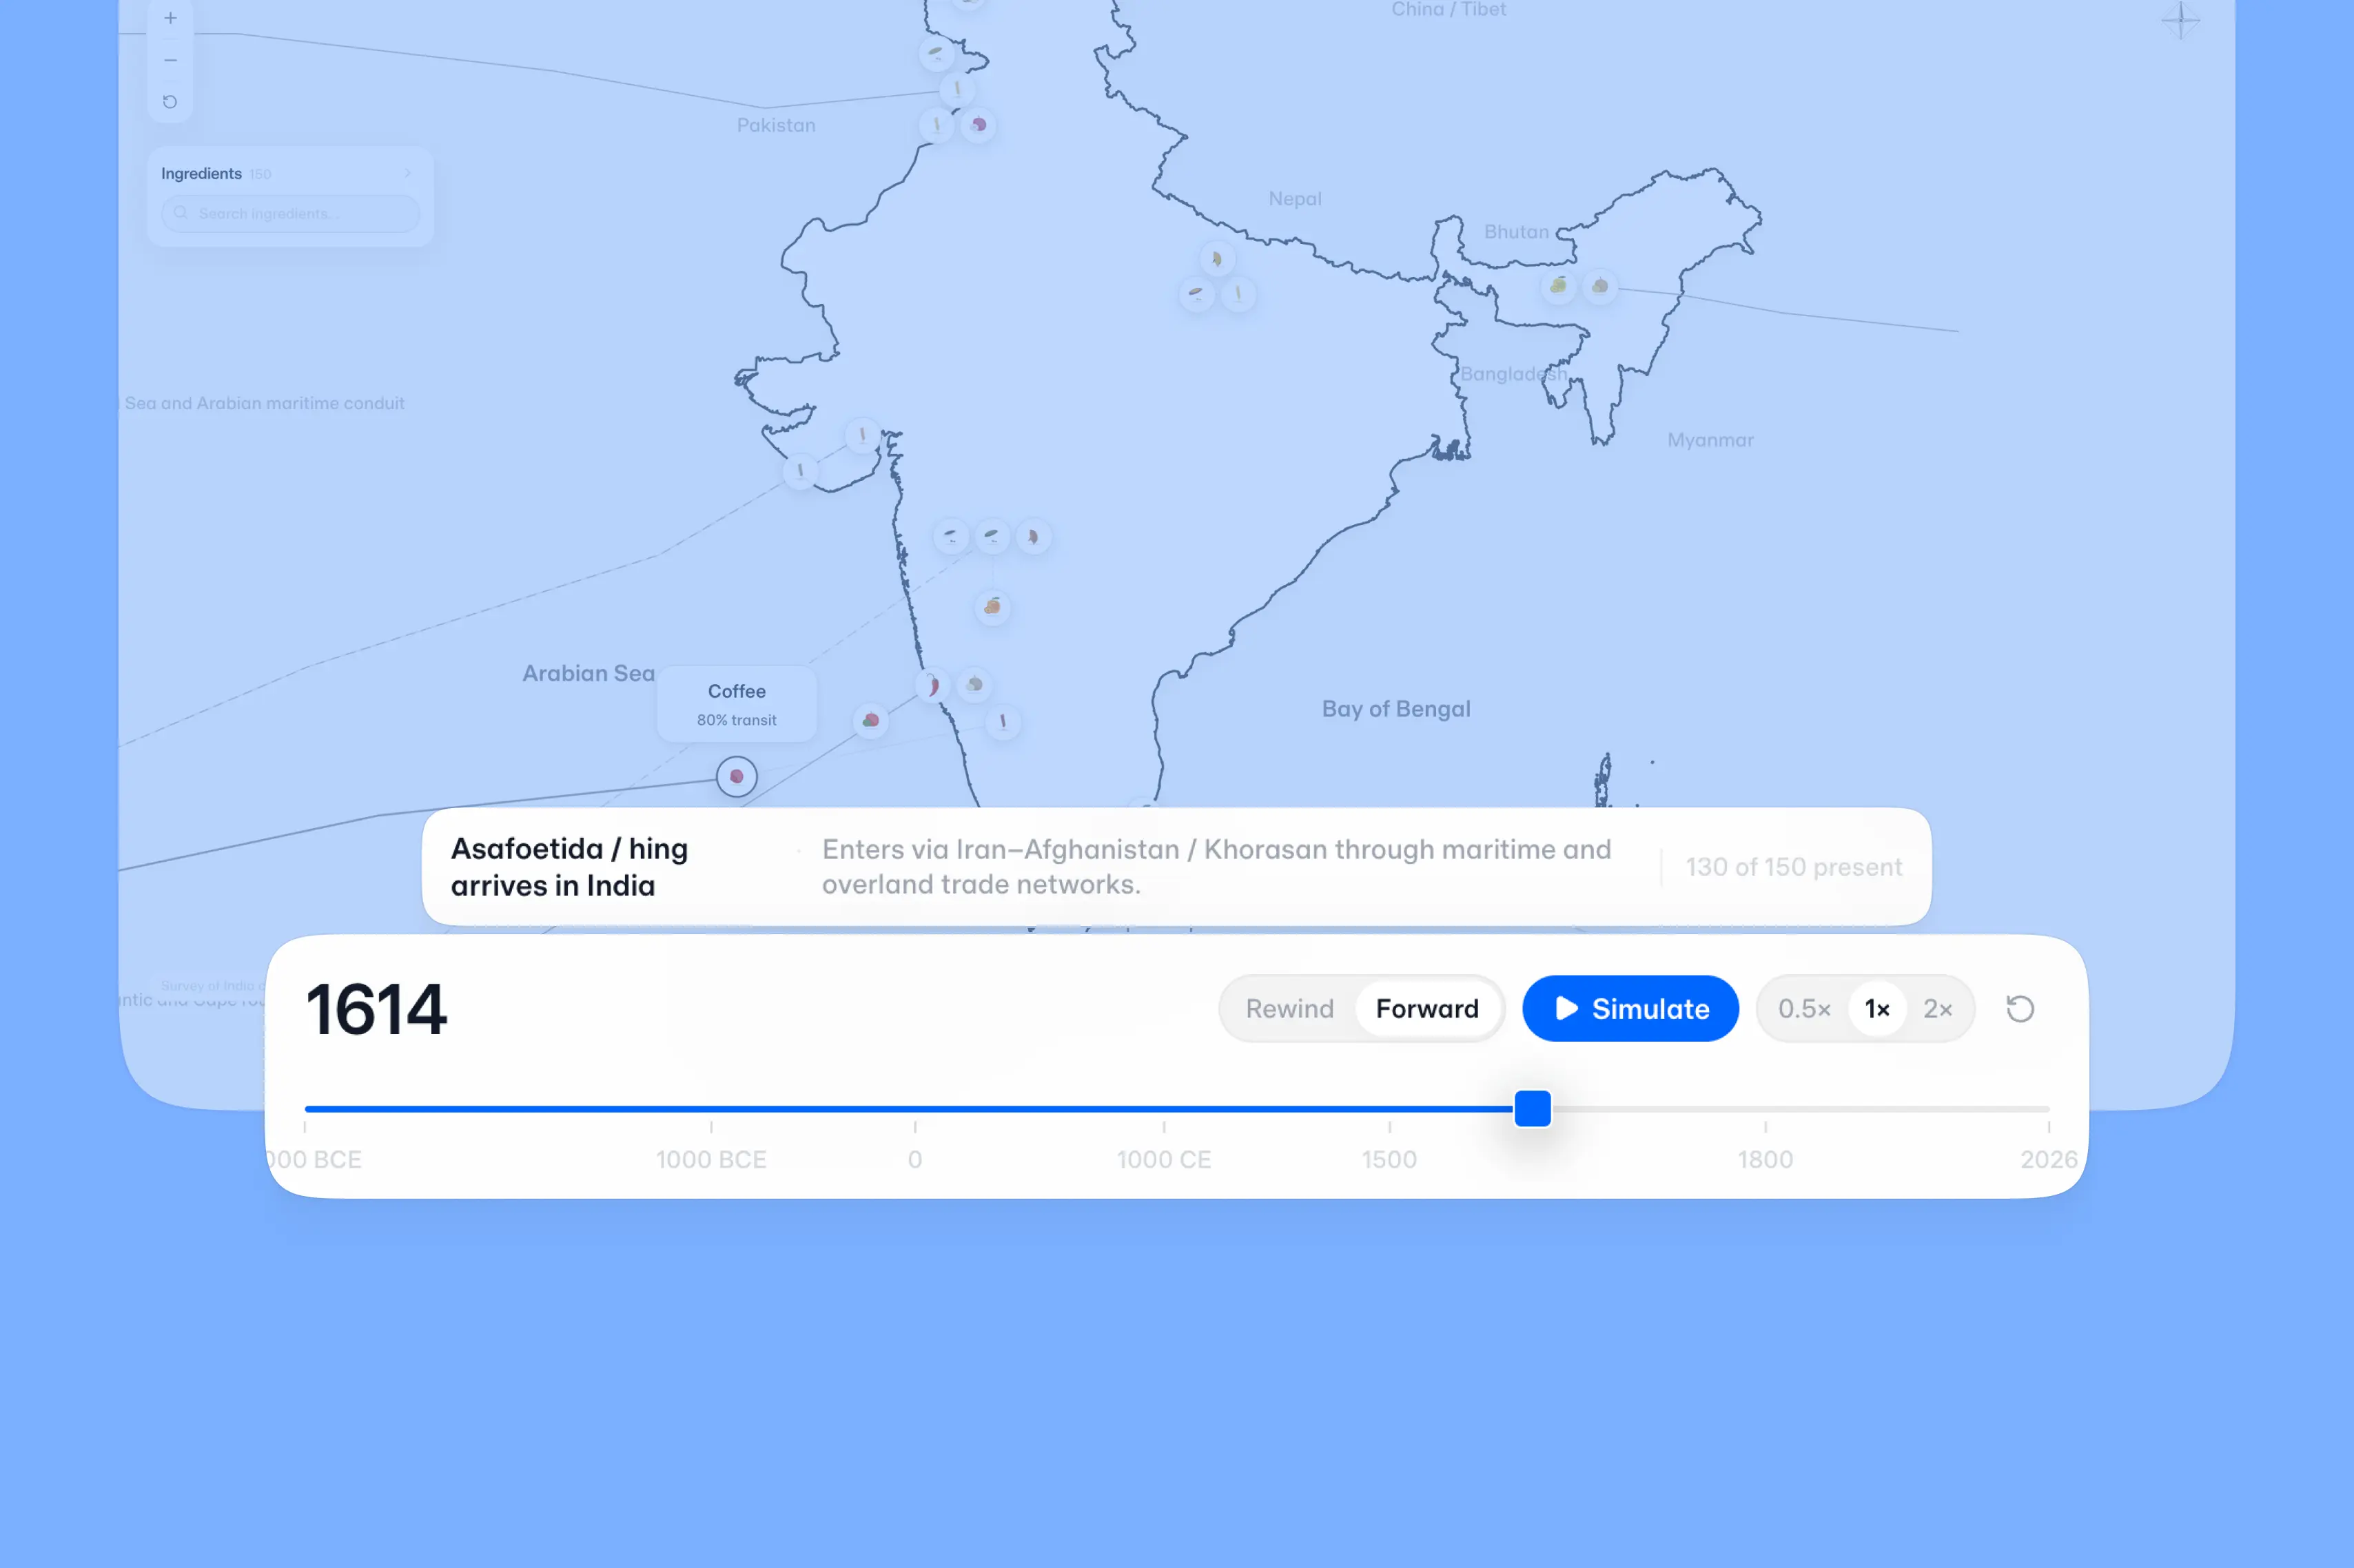This screenshot has height=1568, width=2354.
Task: Open the Coffee 80% transit tooltip
Action: [x=736, y=704]
